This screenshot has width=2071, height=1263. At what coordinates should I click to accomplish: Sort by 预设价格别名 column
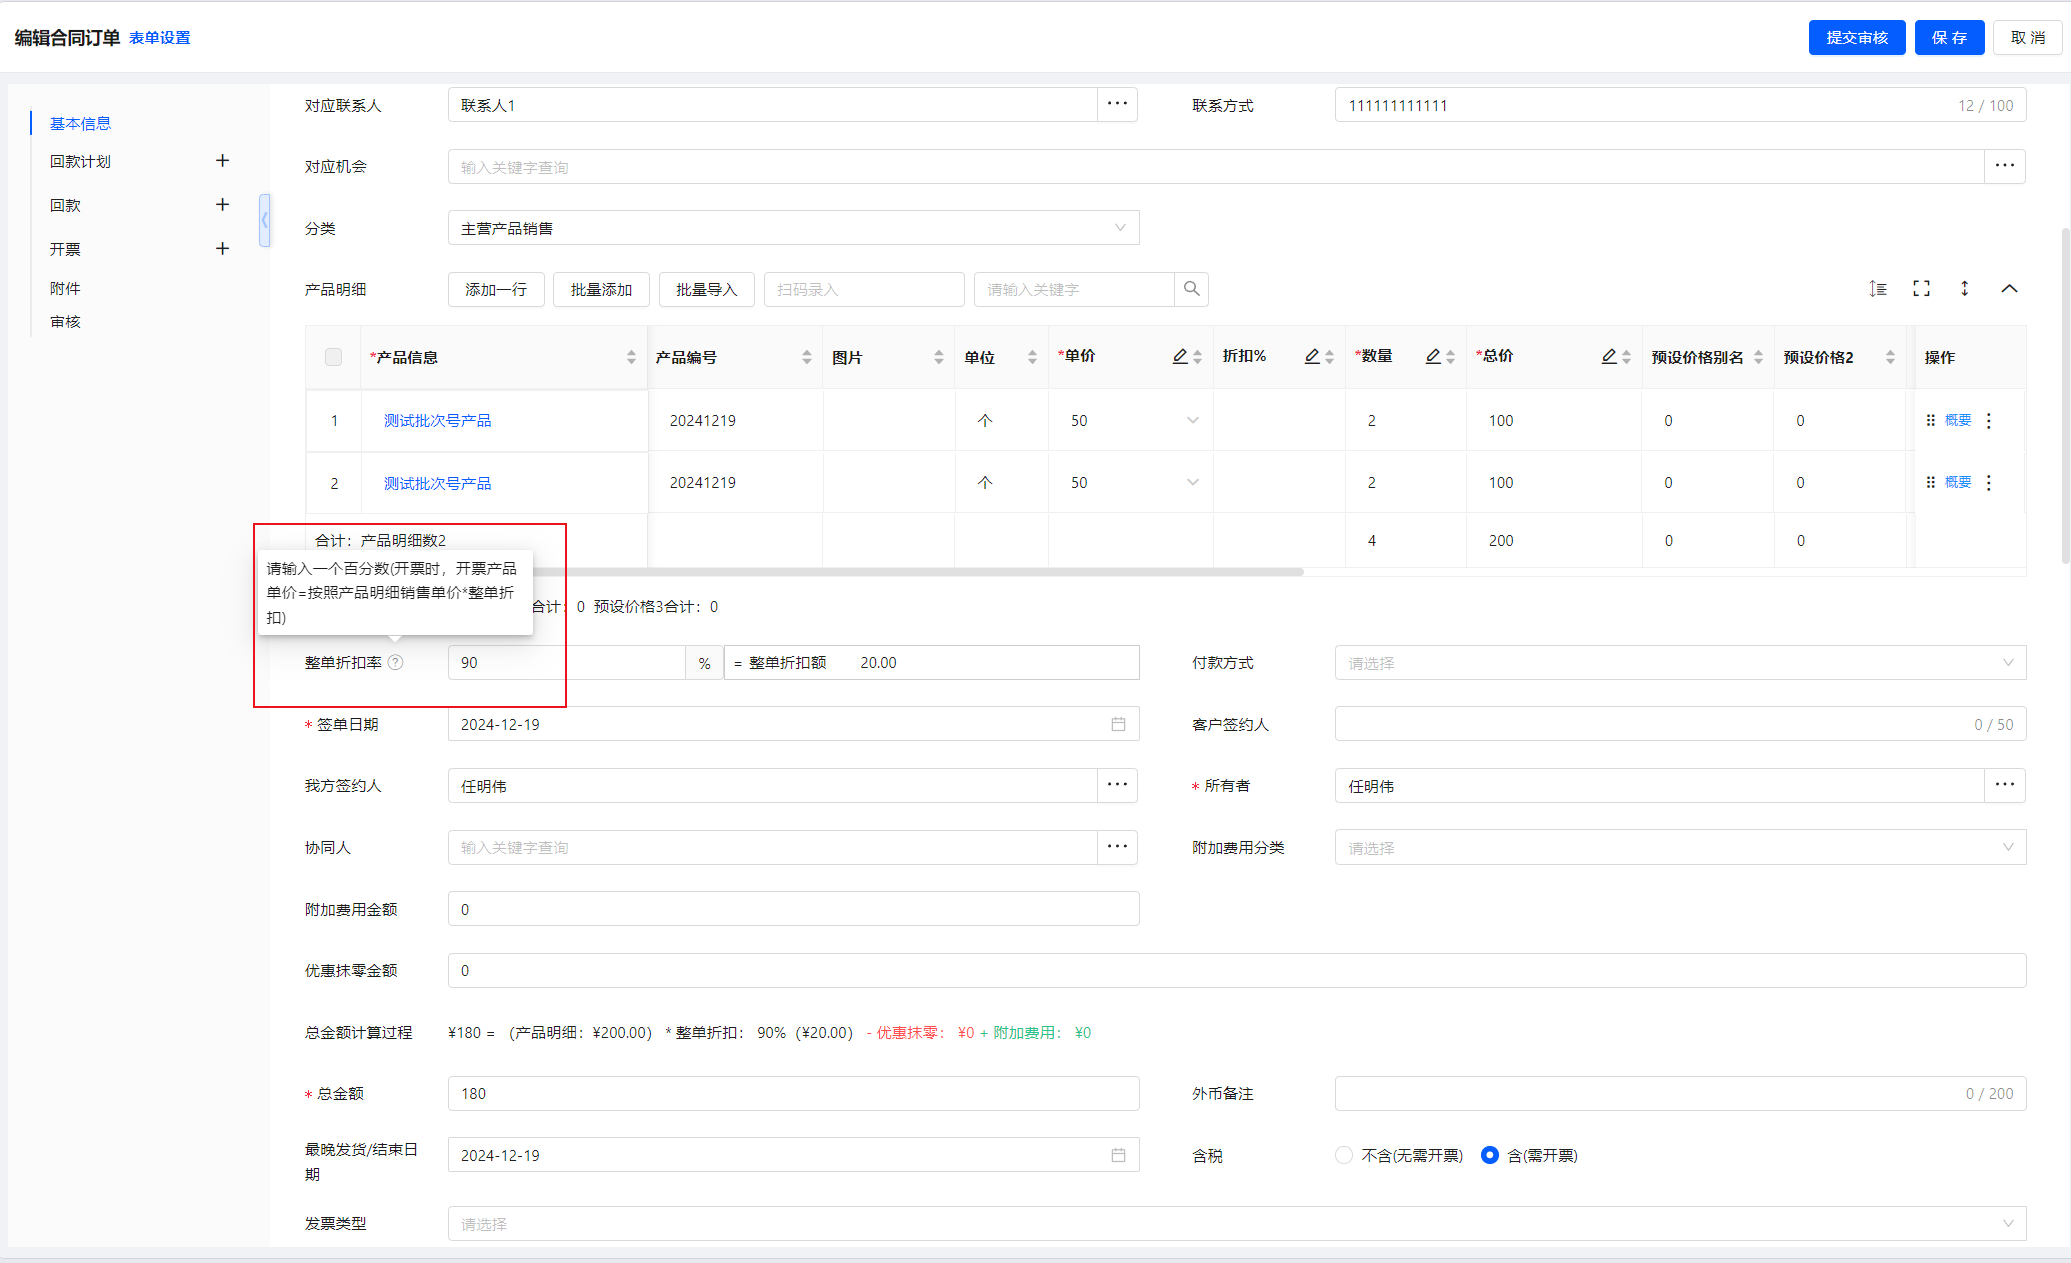1758,357
